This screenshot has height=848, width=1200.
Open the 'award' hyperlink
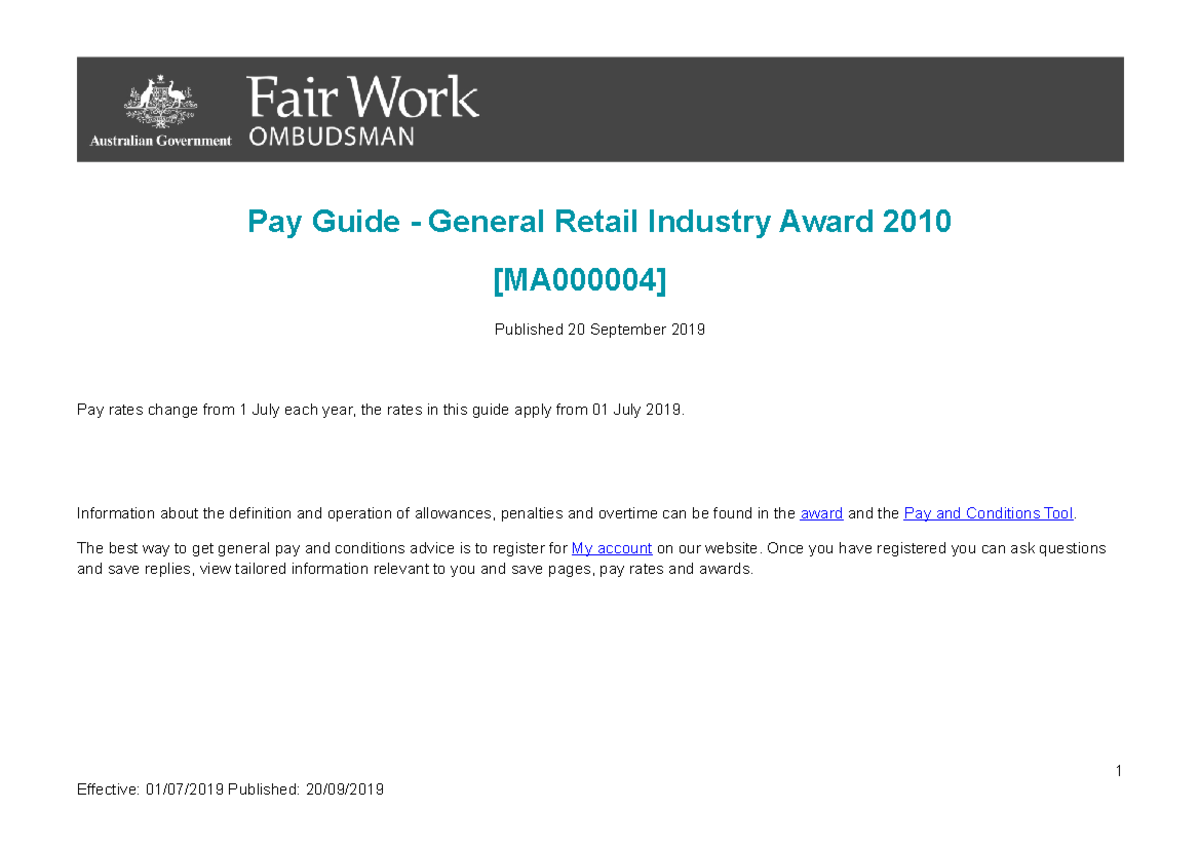tap(821, 513)
